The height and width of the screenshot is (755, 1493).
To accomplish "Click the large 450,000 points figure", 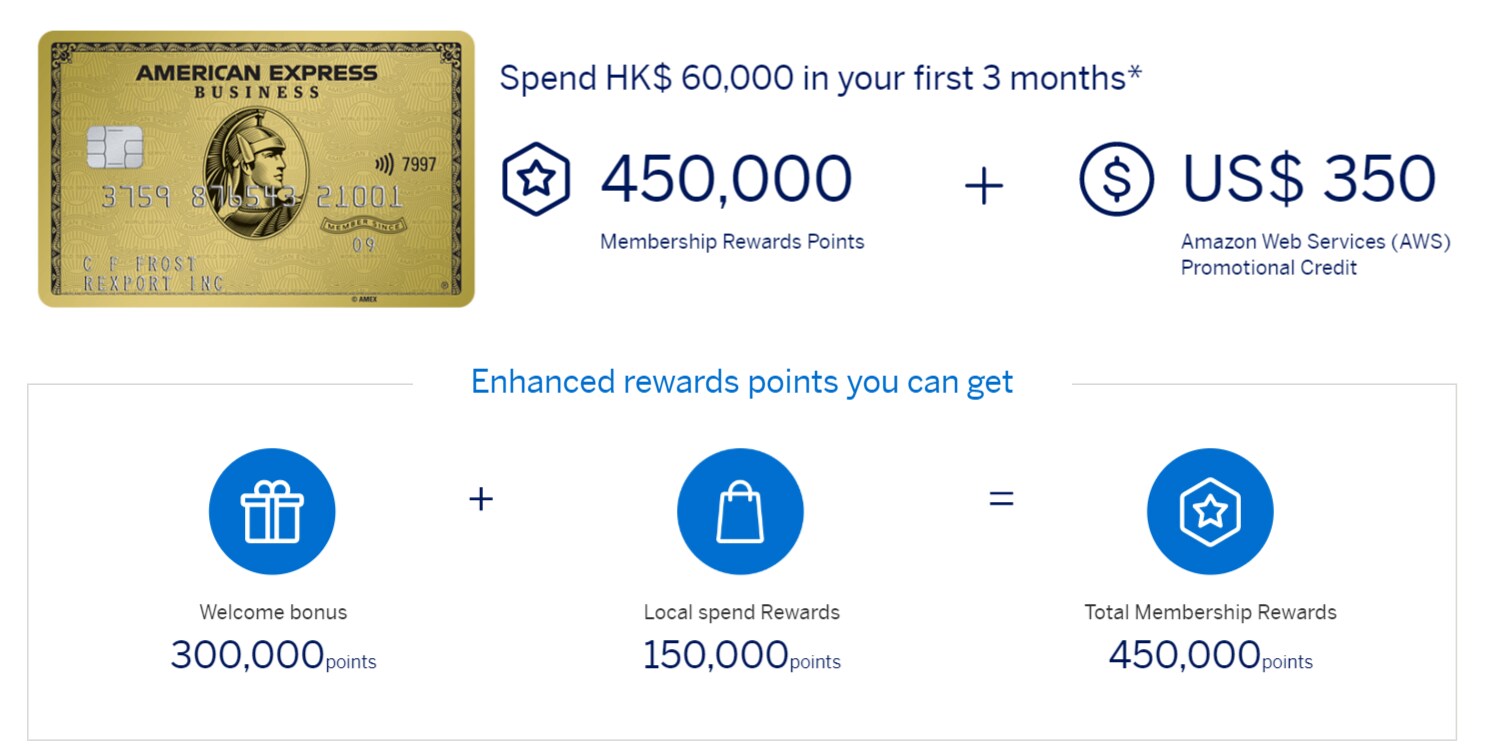I will (x=726, y=179).
